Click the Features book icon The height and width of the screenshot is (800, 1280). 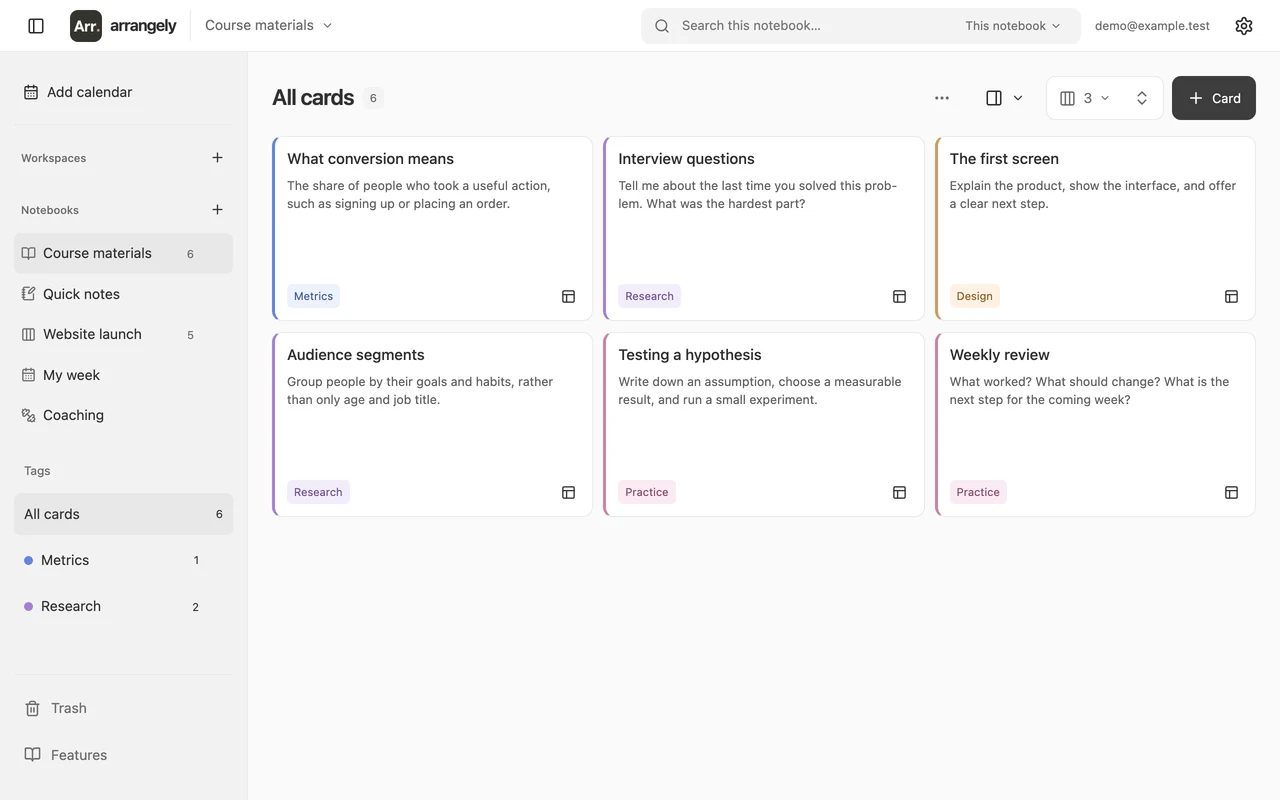(33, 755)
